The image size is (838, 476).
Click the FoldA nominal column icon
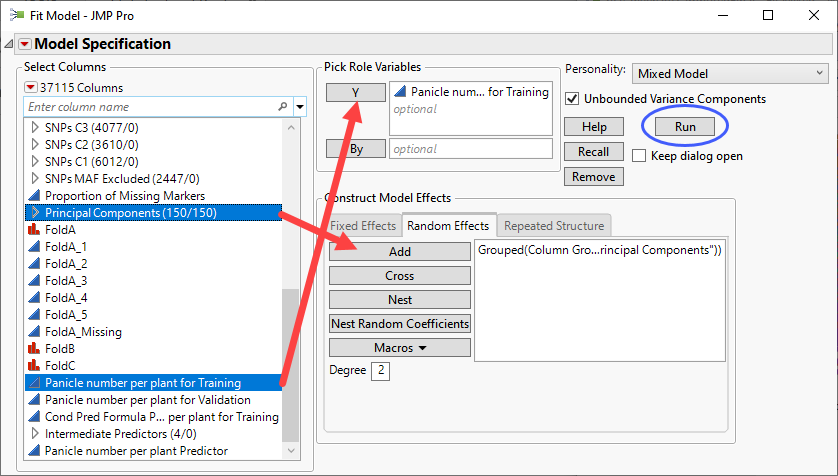tap(33, 230)
